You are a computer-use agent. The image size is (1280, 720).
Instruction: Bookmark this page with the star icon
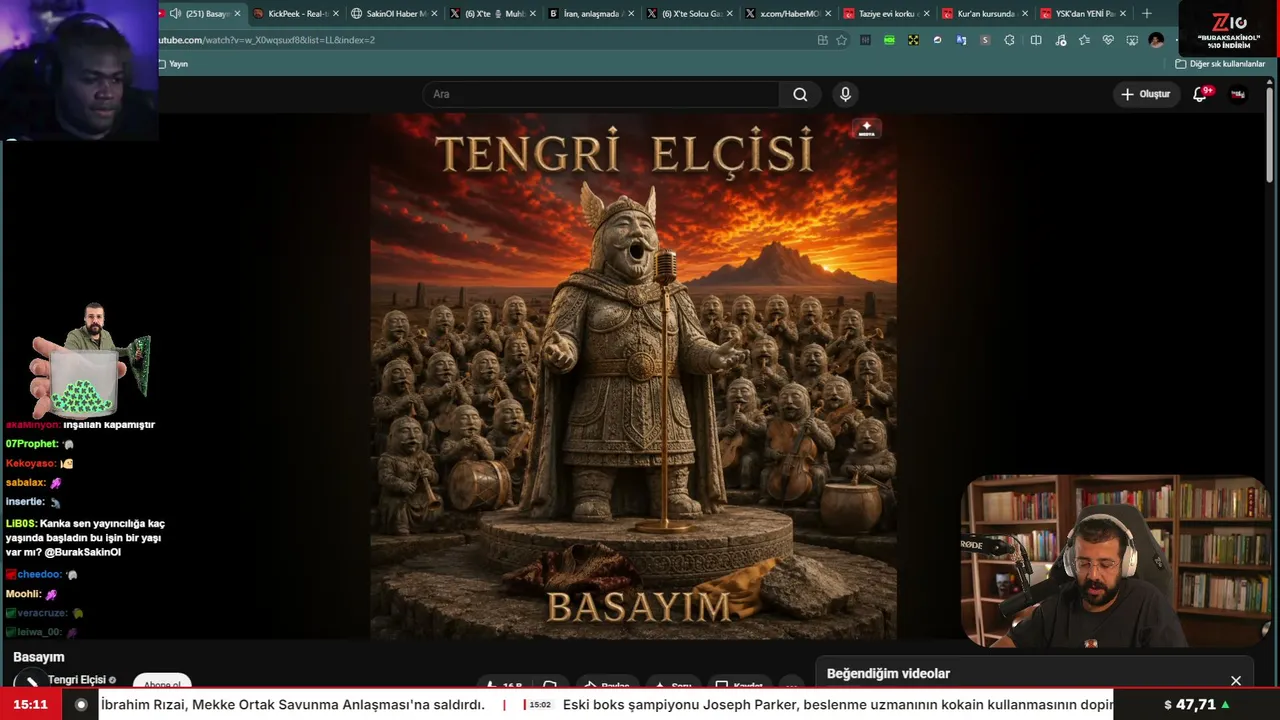point(842,40)
